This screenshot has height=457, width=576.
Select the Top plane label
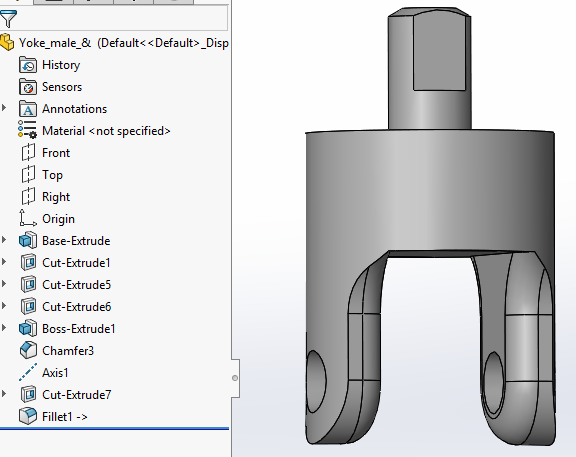point(53,175)
